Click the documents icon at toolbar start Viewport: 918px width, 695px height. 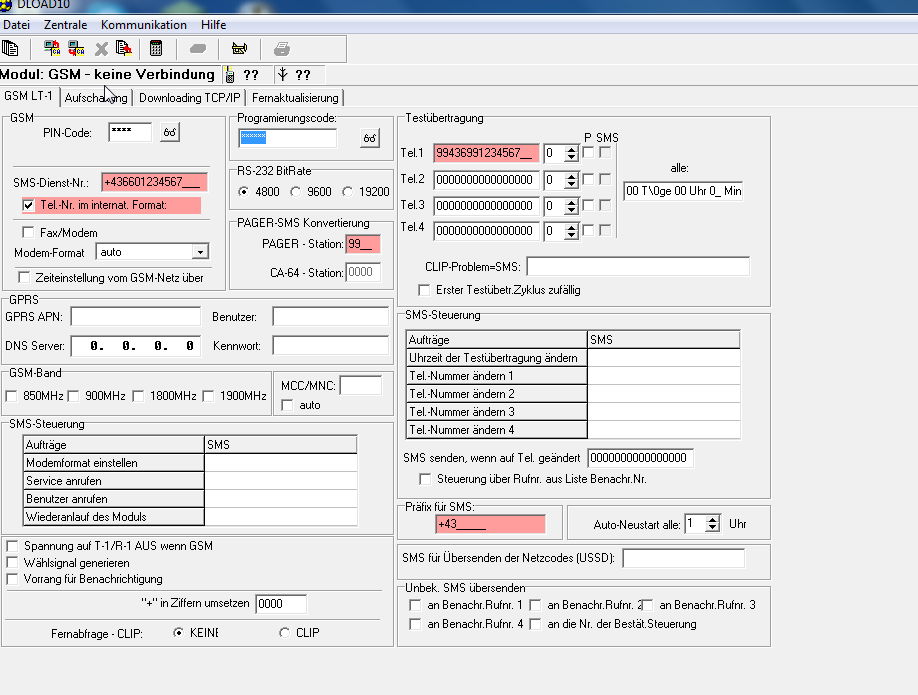(x=11, y=48)
